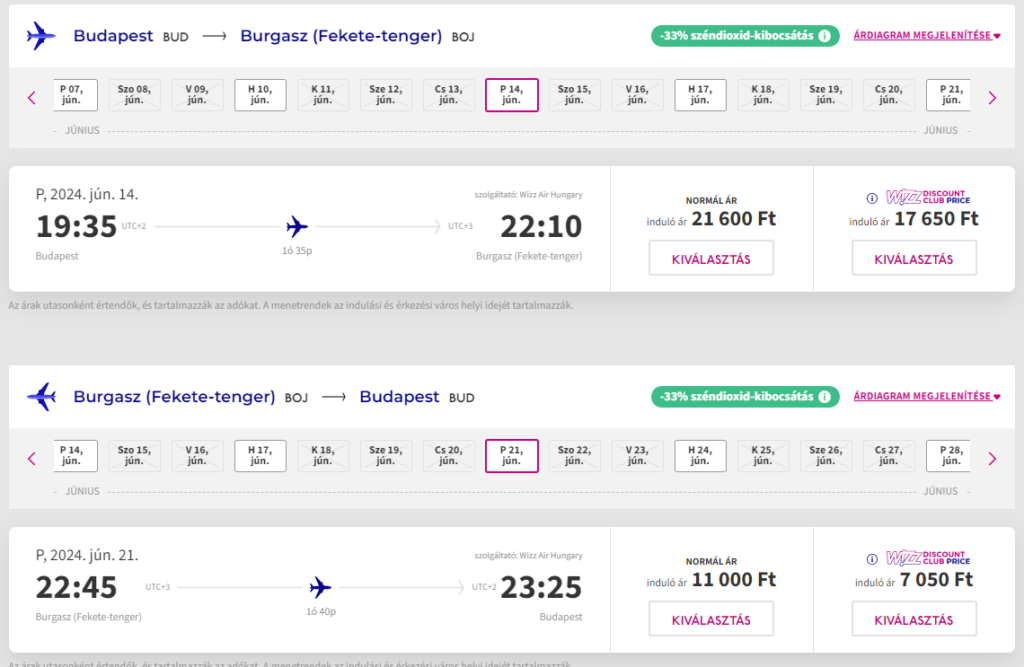
Task: Click info icon beside return WIZZ Discount Club
Action: [x=872, y=559]
